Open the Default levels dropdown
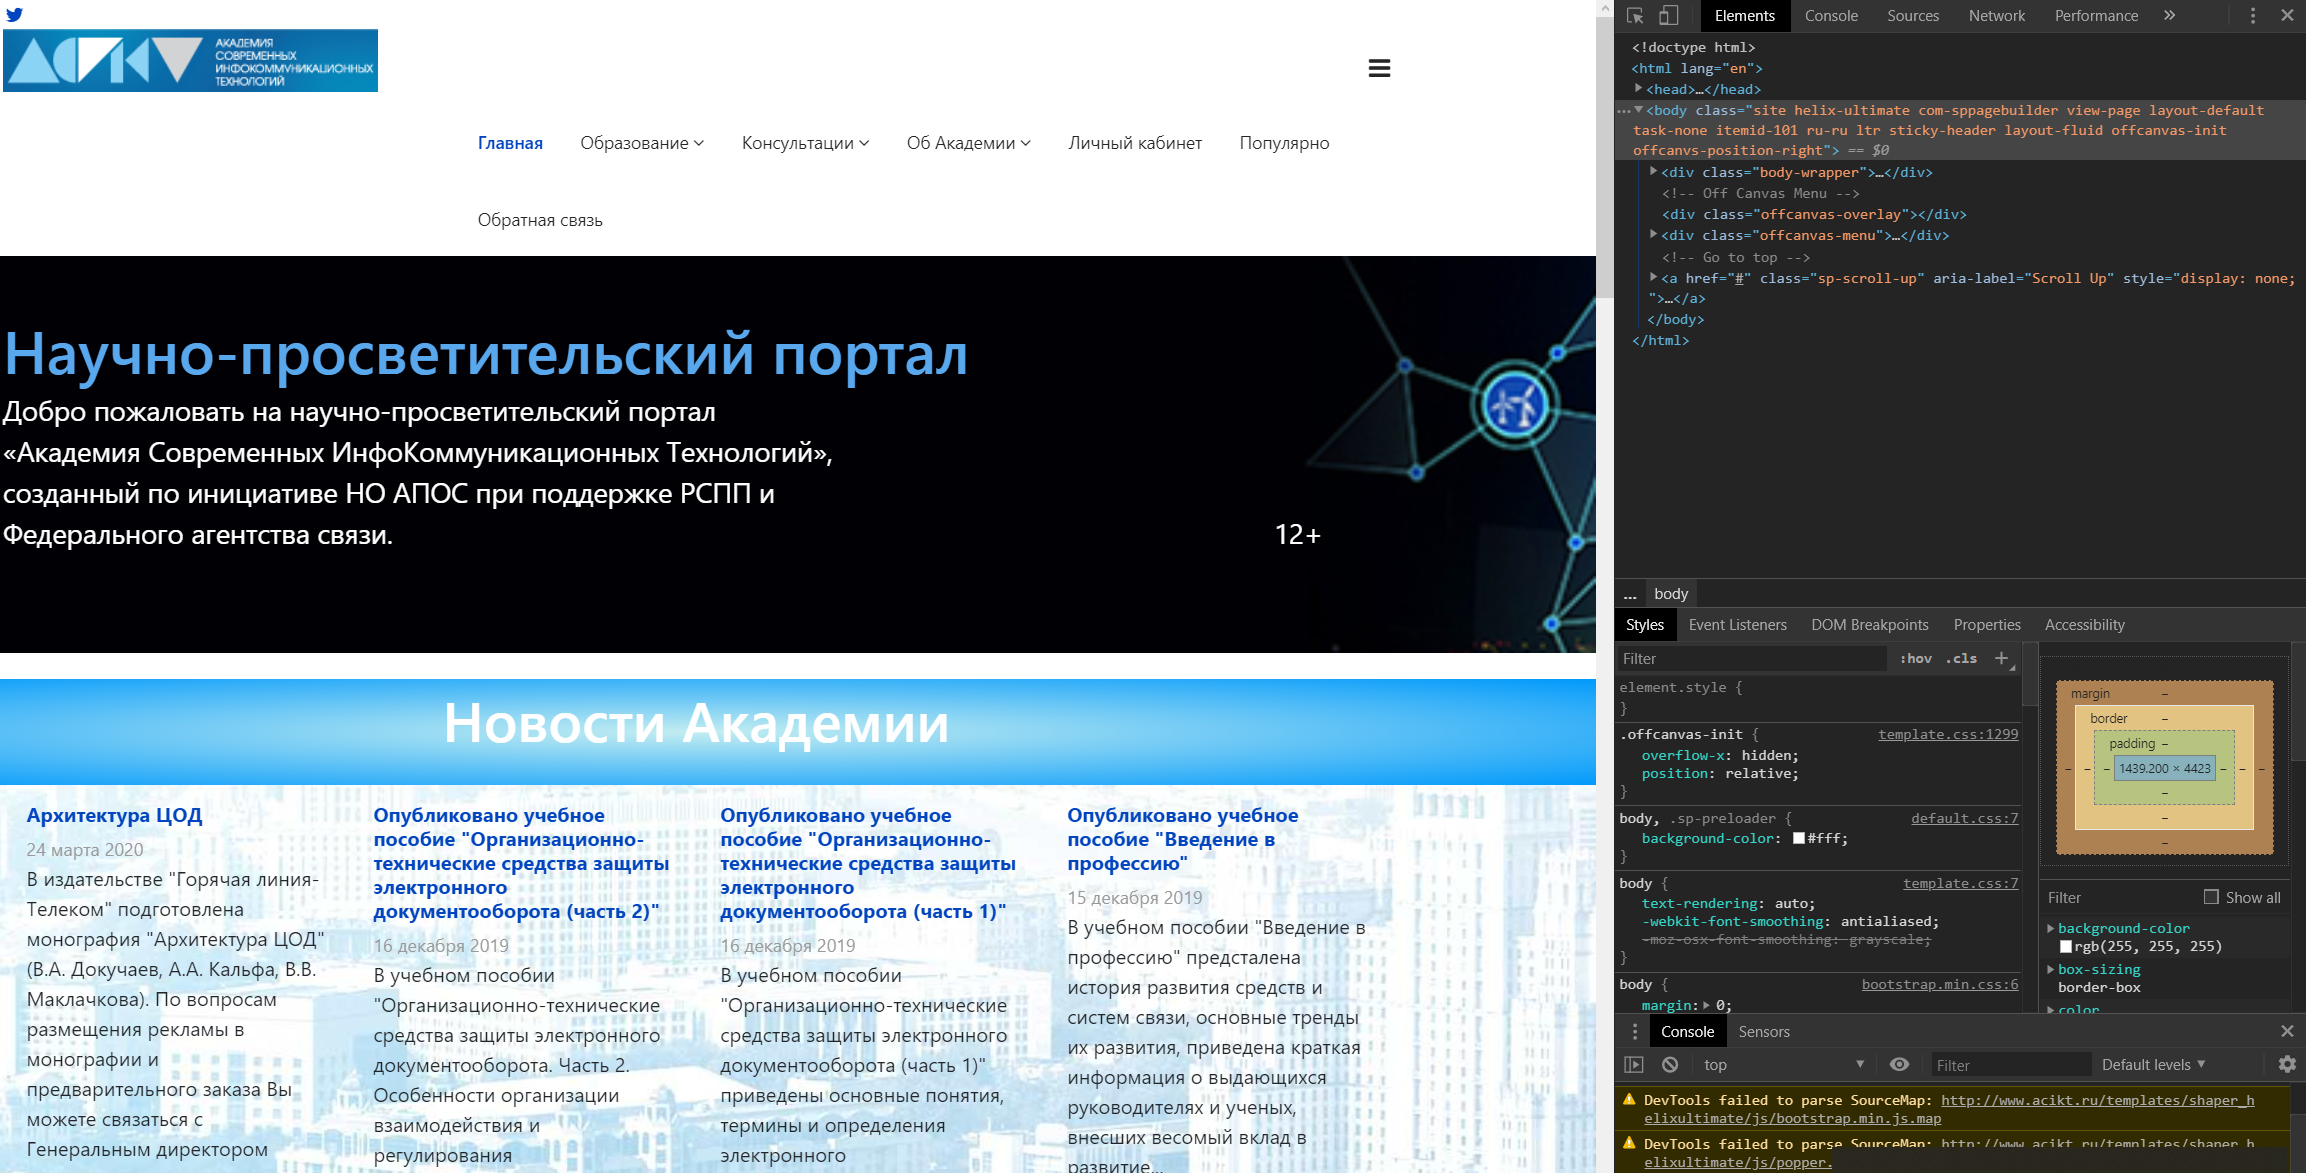2306x1173 pixels. click(x=2154, y=1065)
